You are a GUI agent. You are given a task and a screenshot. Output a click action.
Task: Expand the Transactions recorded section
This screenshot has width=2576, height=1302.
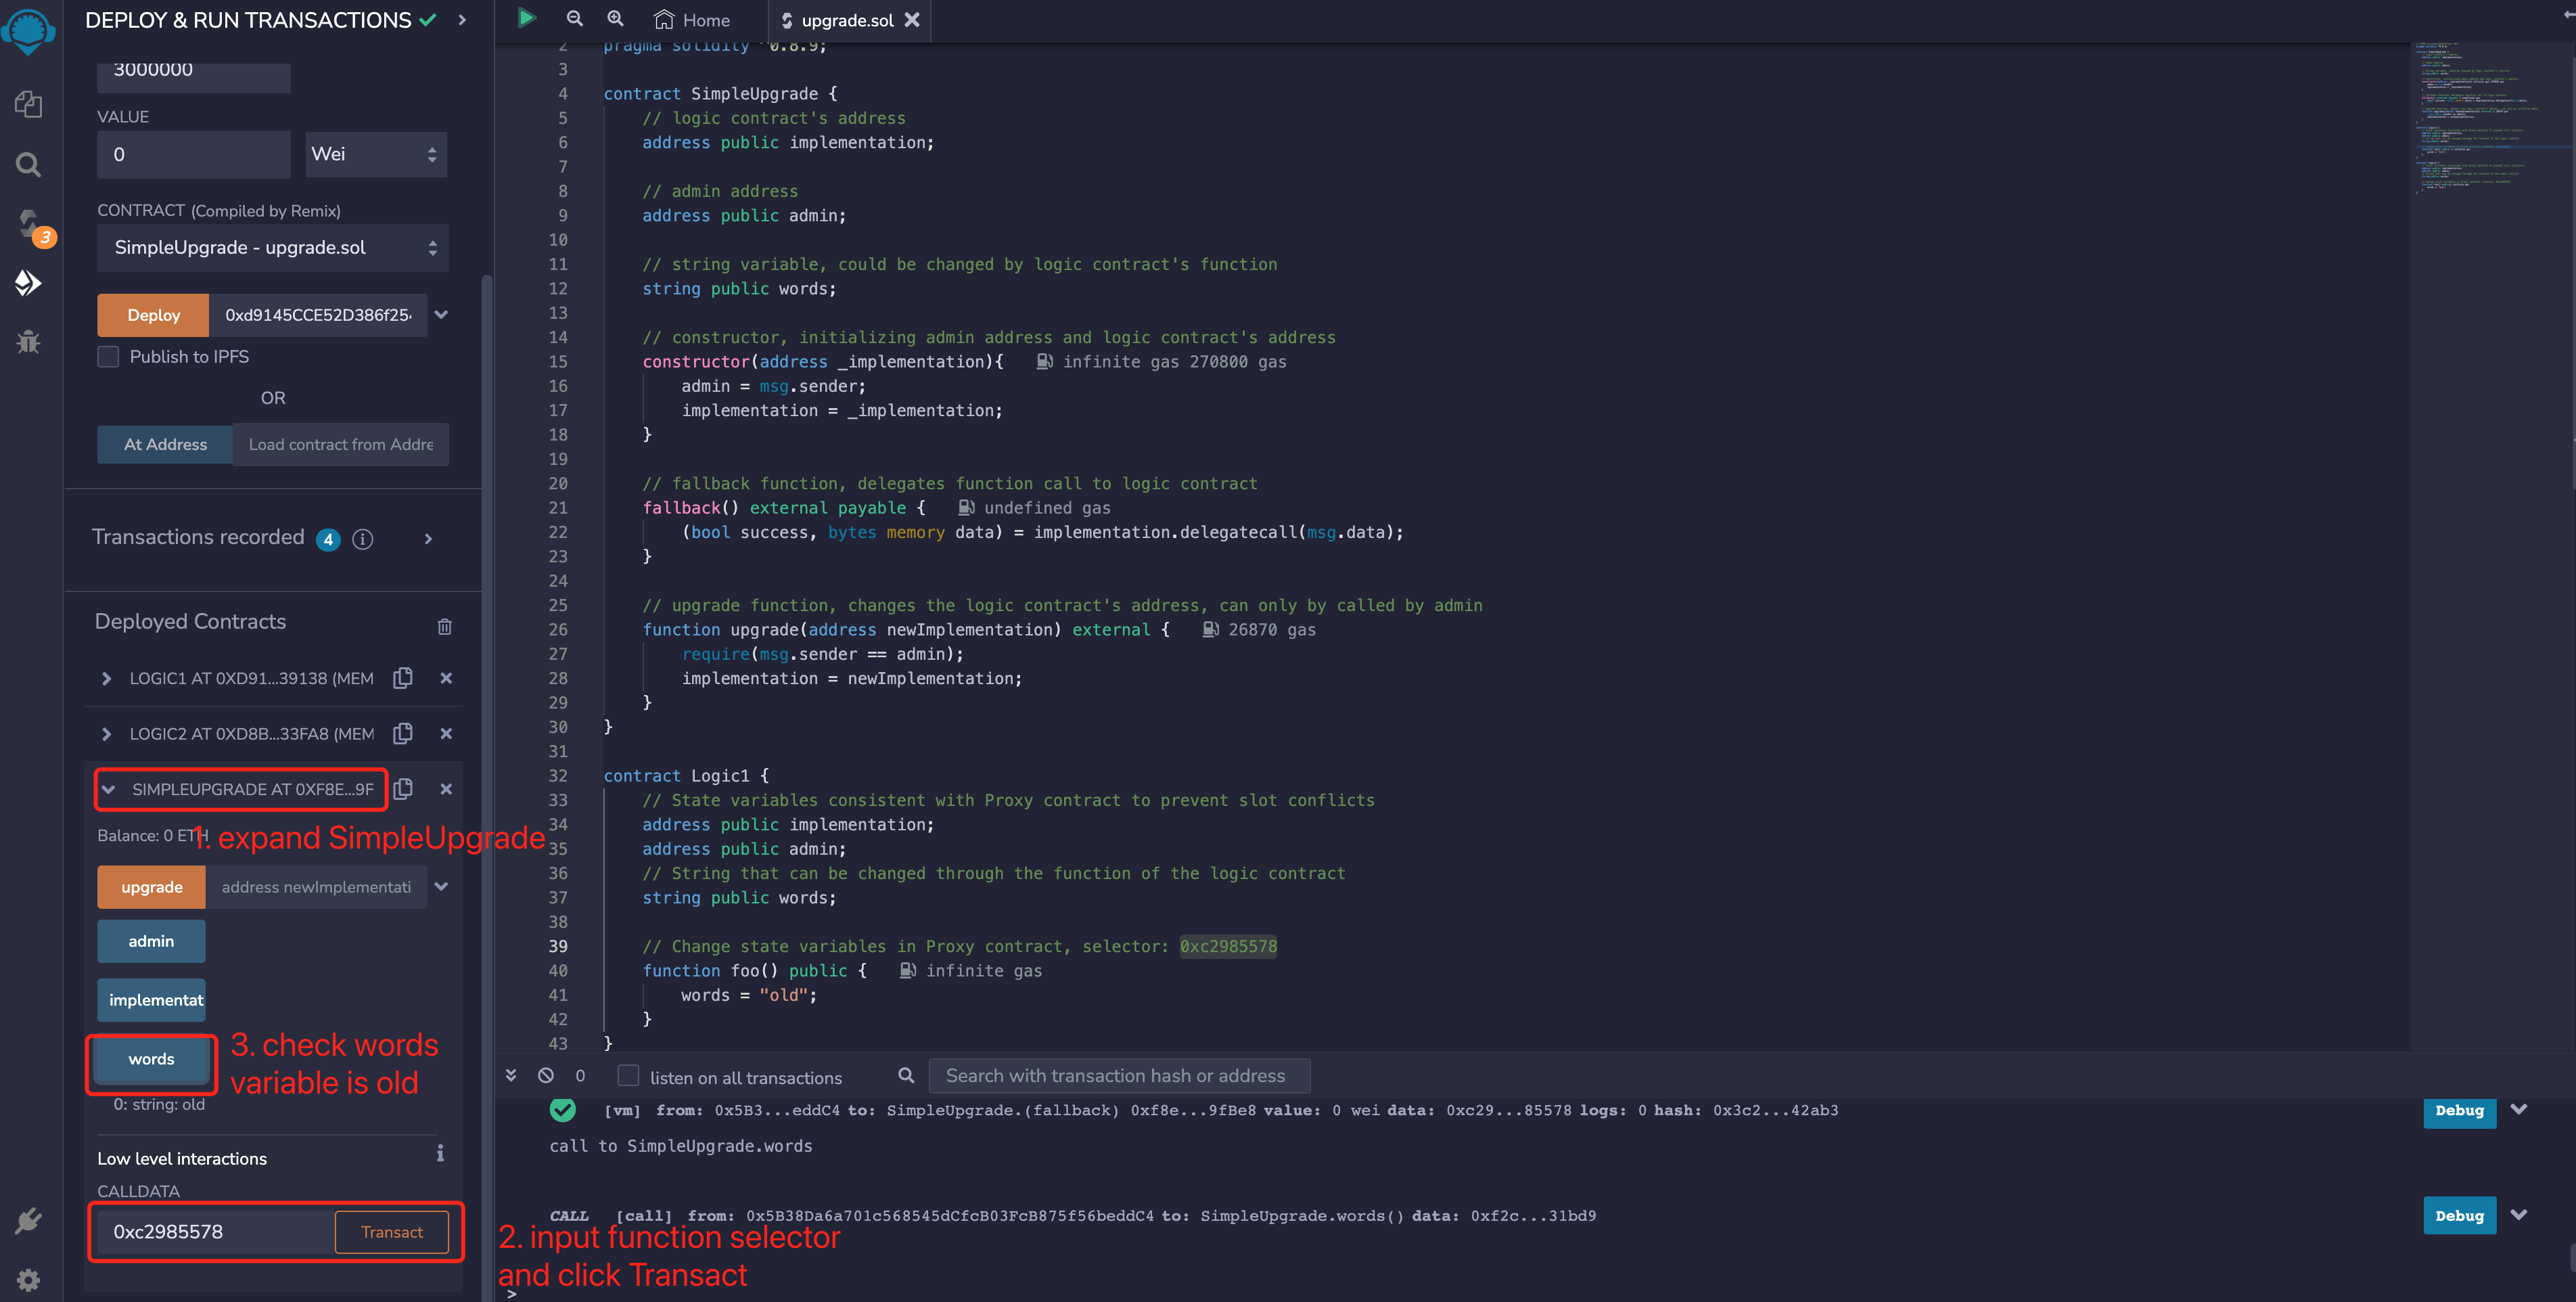click(x=428, y=539)
